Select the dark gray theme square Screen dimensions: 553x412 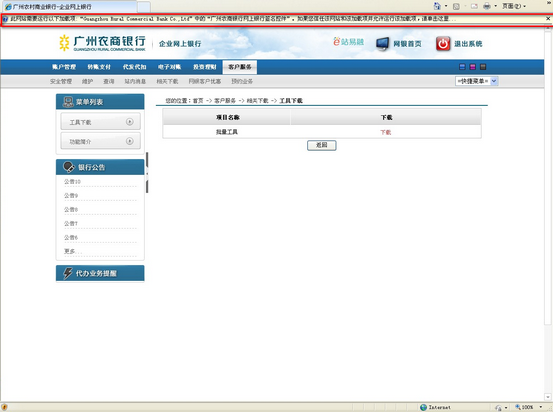(483, 67)
